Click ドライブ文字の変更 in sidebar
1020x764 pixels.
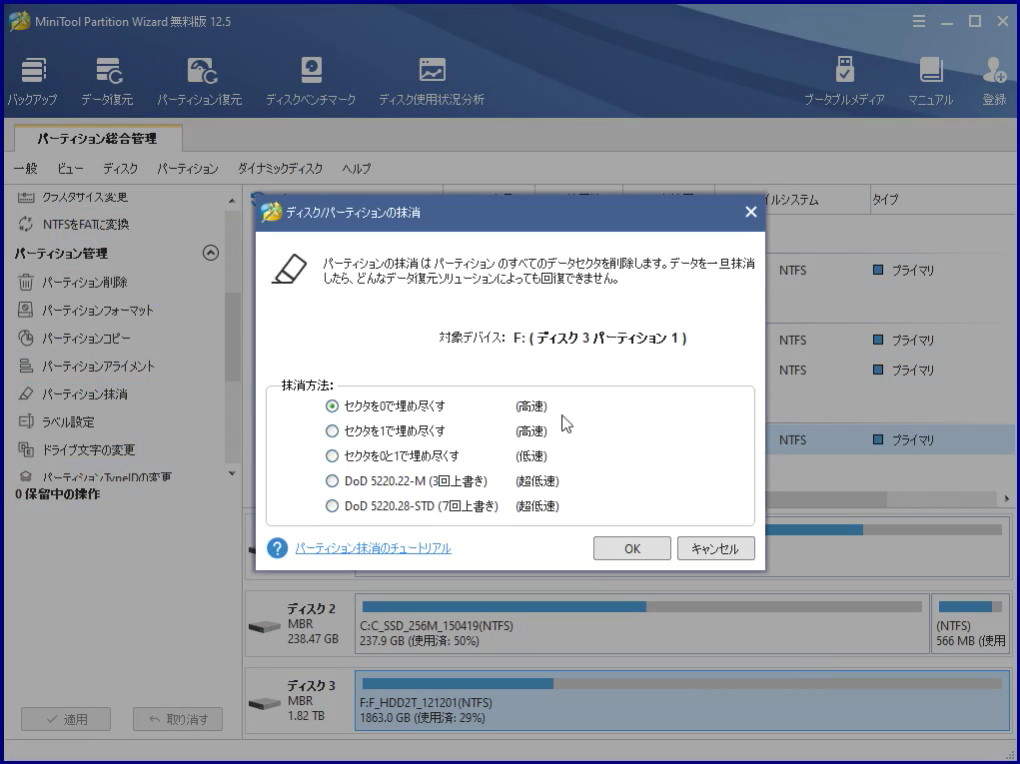tap(88, 450)
